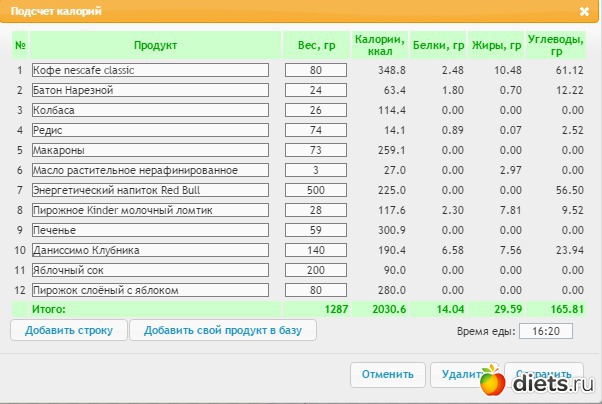Viewport: 602px width, 404px height.
Task: Select the Пирожок слоёный с яблоком field
Action: click(x=150, y=290)
